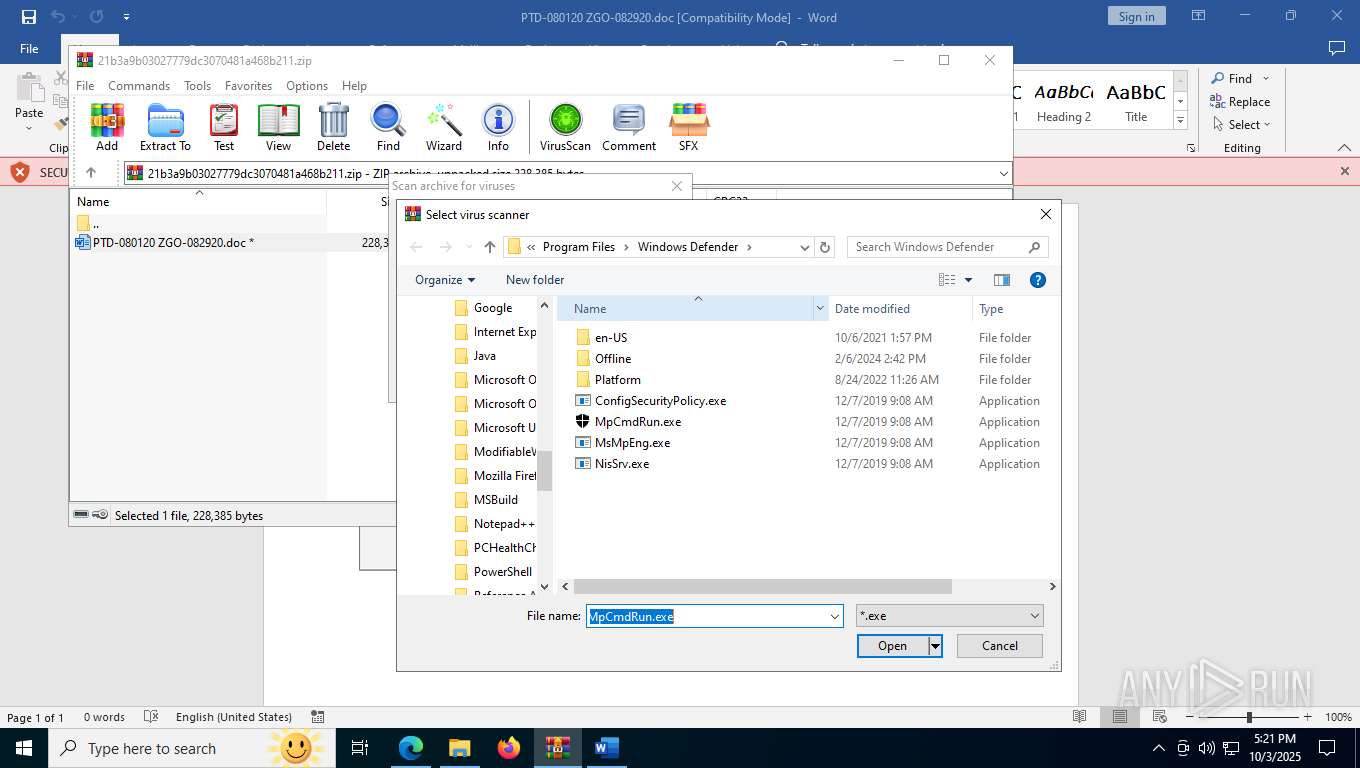1360x768 pixels.
Task: Sign in to Word account
Action: 1136,16
